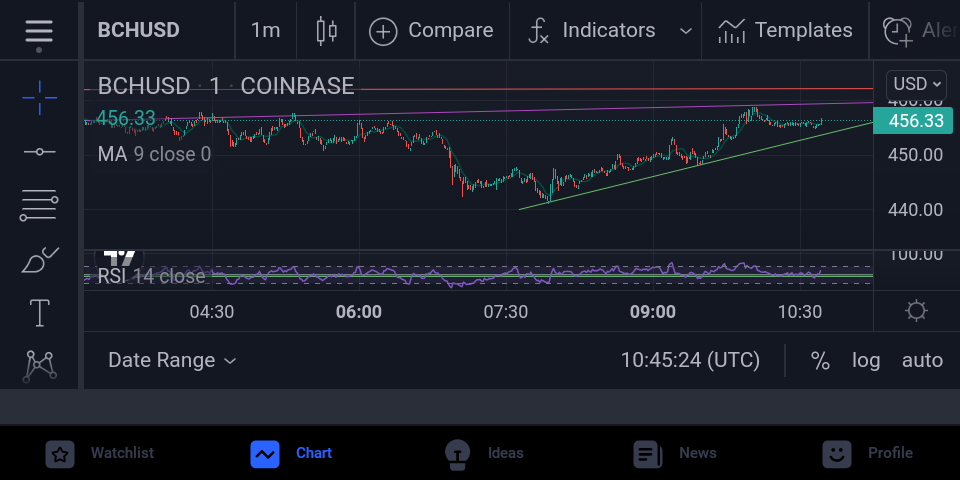This screenshot has width=960, height=480.
Task: Toggle auto scale mode
Action: pyautogui.click(x=922, y=361)
